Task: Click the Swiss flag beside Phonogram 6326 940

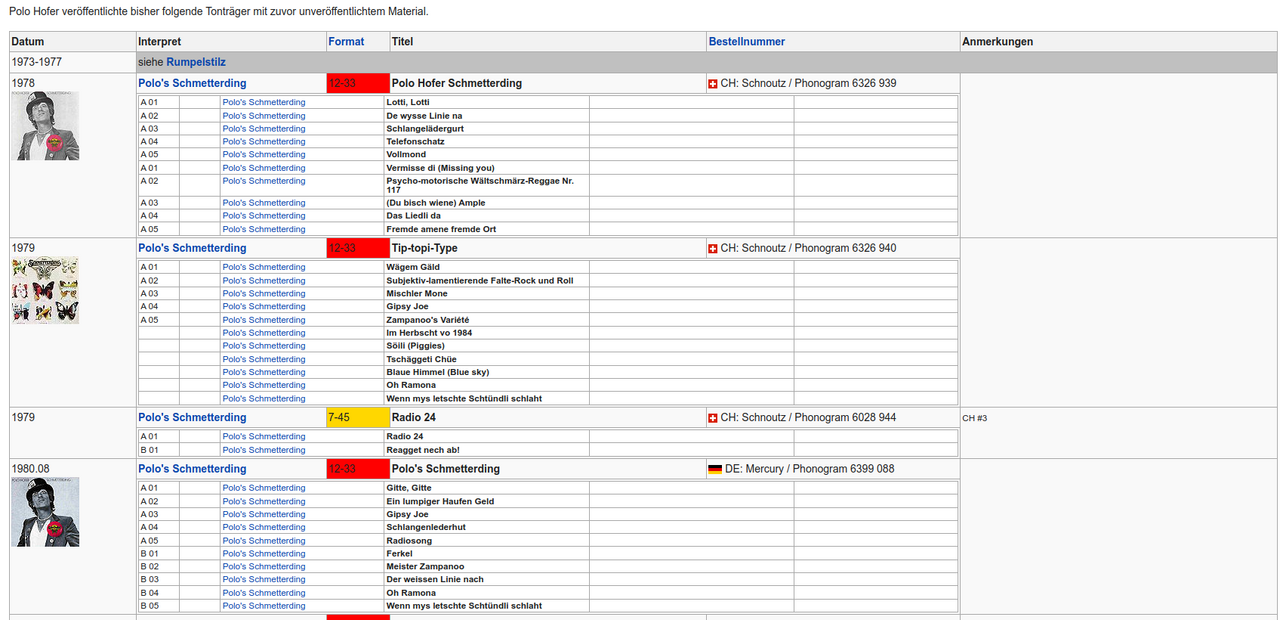Action: 713,248
